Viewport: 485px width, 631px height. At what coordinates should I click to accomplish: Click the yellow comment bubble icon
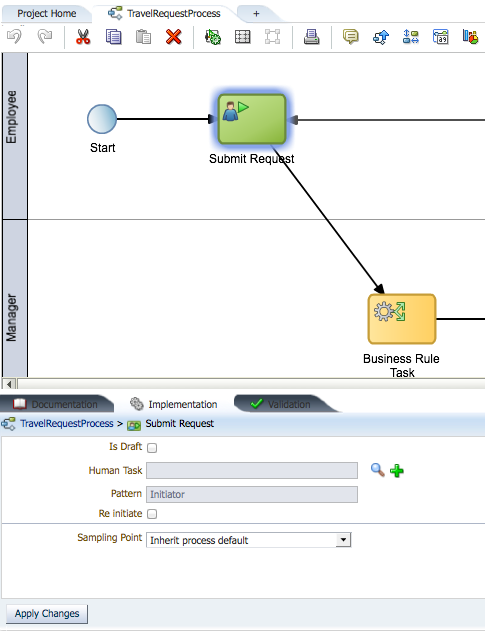pos(351,37)
